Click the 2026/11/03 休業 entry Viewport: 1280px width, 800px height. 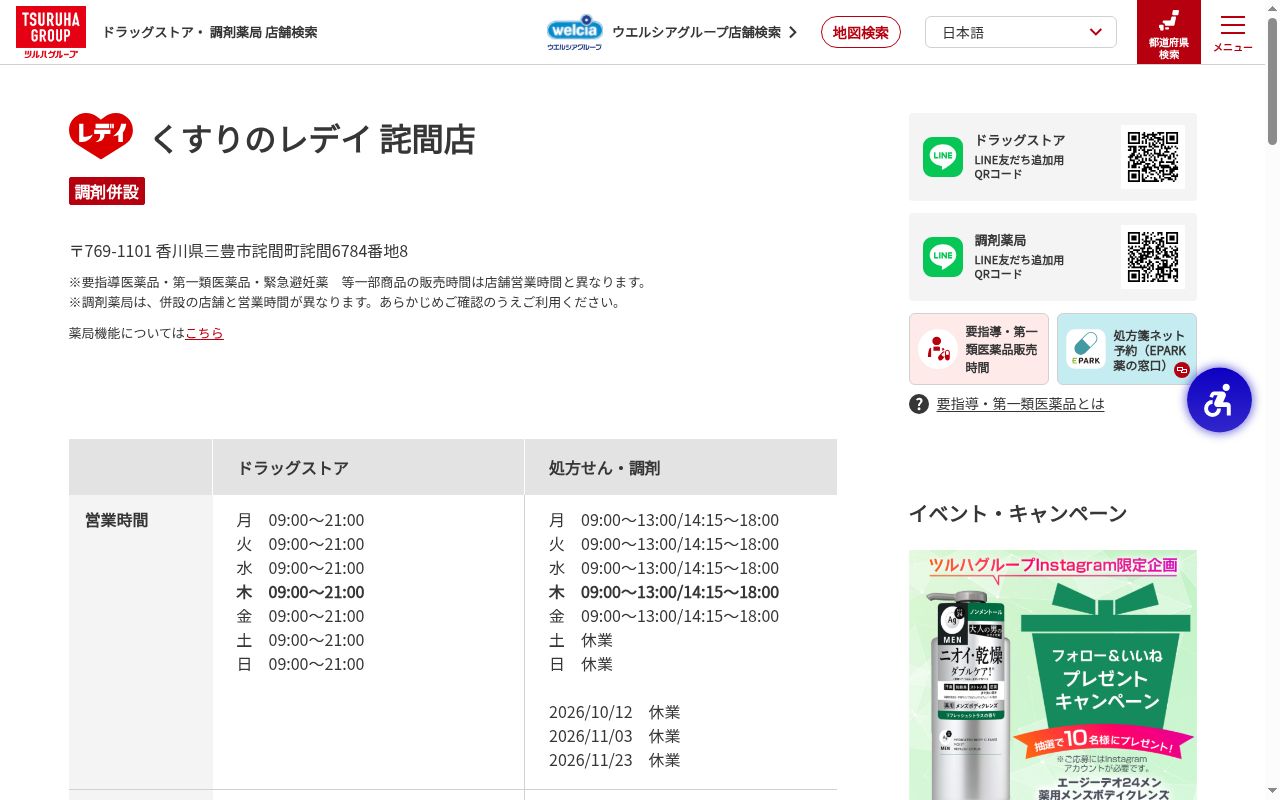614,736
